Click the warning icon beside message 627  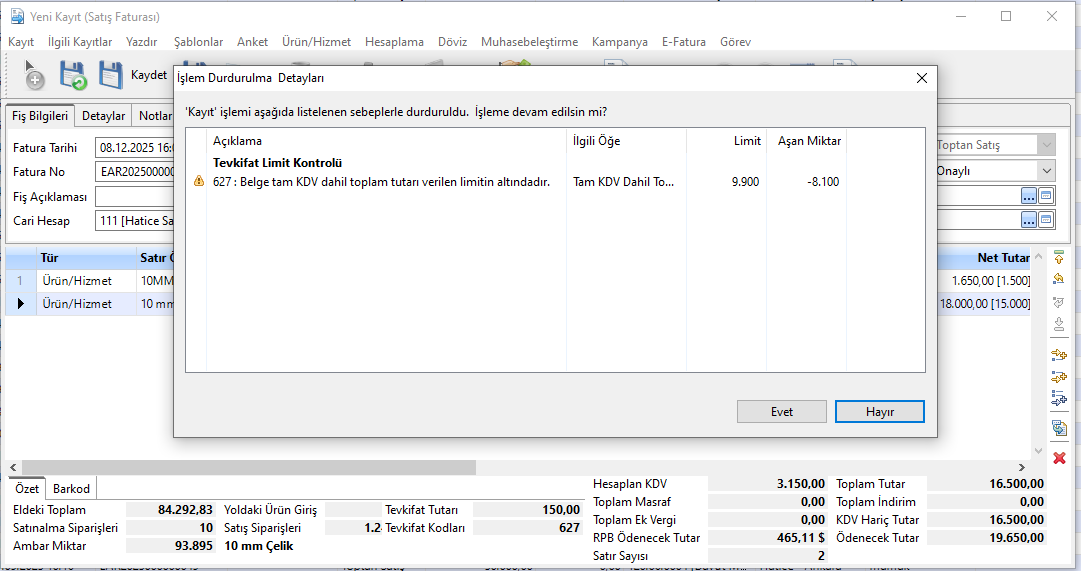(199, 182)
